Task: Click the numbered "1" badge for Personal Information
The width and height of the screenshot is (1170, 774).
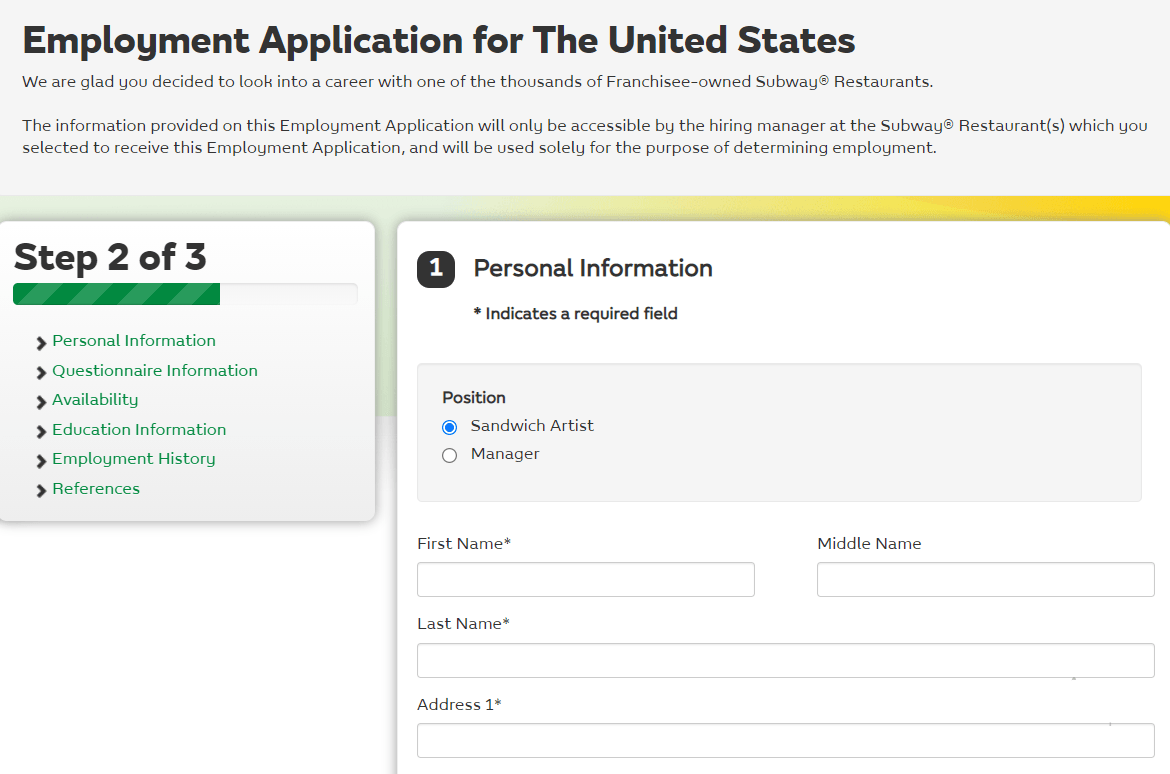Action: 435,269
